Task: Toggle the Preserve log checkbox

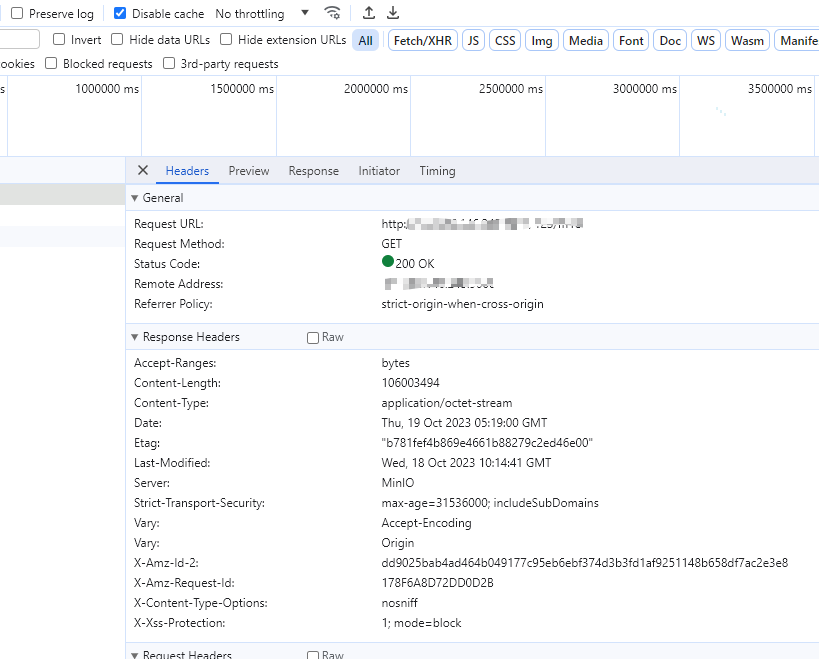Action: tap(17, 13)
